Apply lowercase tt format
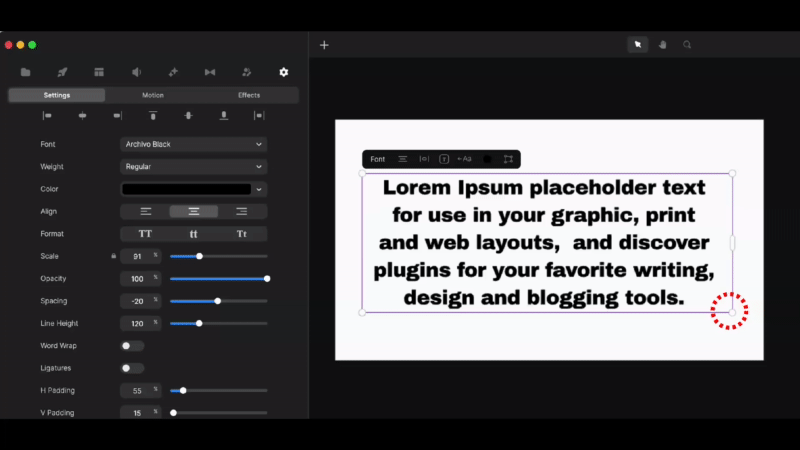 [194, 234]
